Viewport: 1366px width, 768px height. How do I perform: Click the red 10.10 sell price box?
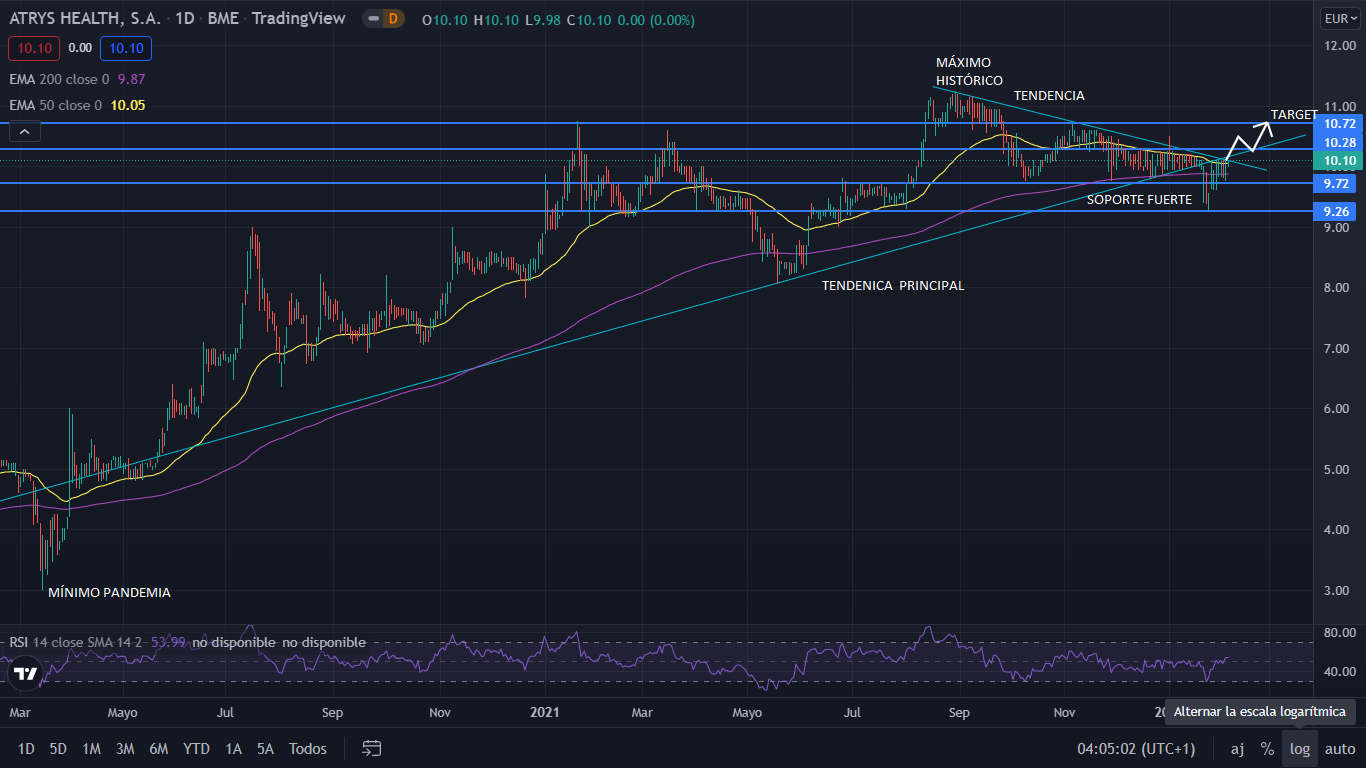click(x=34, y=48)
